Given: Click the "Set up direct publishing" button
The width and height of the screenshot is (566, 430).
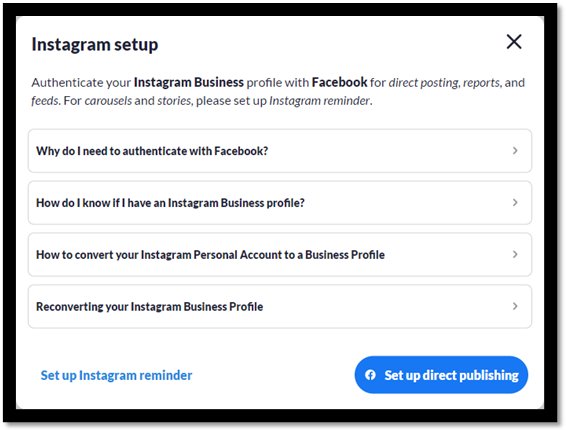Looking at the screenshot, I should point(441,375).
